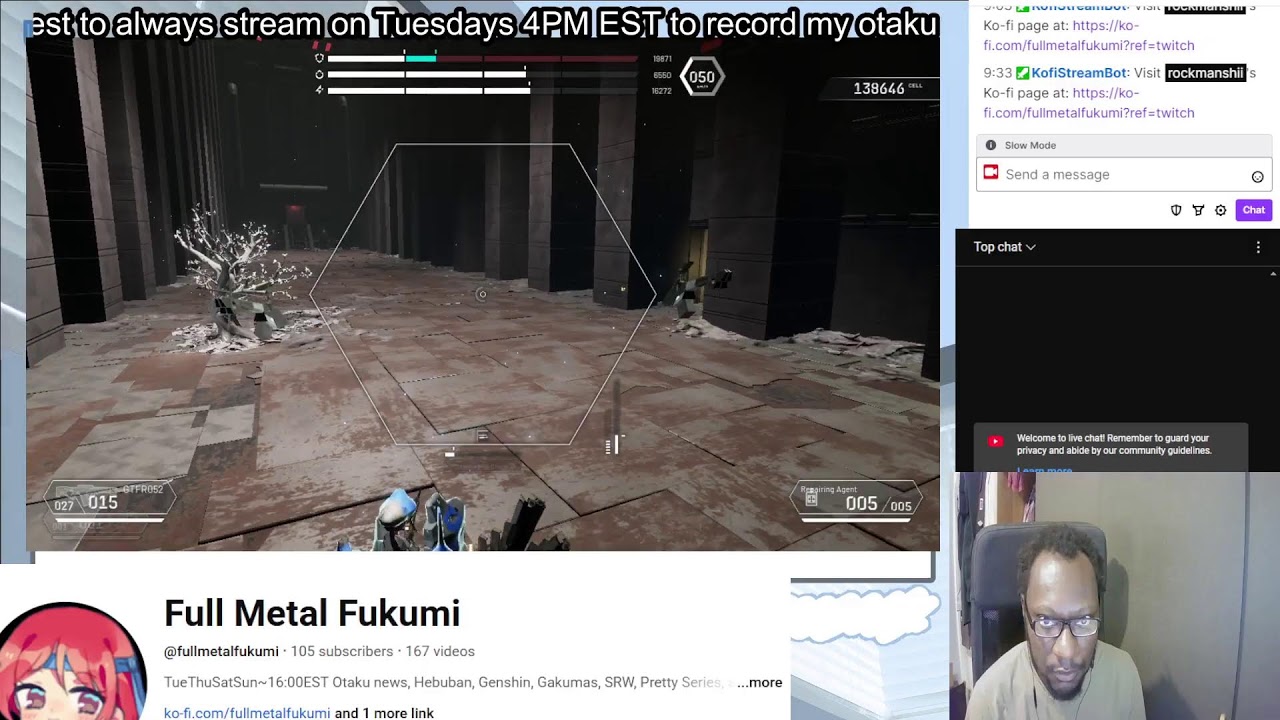Screen dimensions: 1280x720
Task: Click the Full Metal Fukumi channel name
Action: click(x=312, y=613)
